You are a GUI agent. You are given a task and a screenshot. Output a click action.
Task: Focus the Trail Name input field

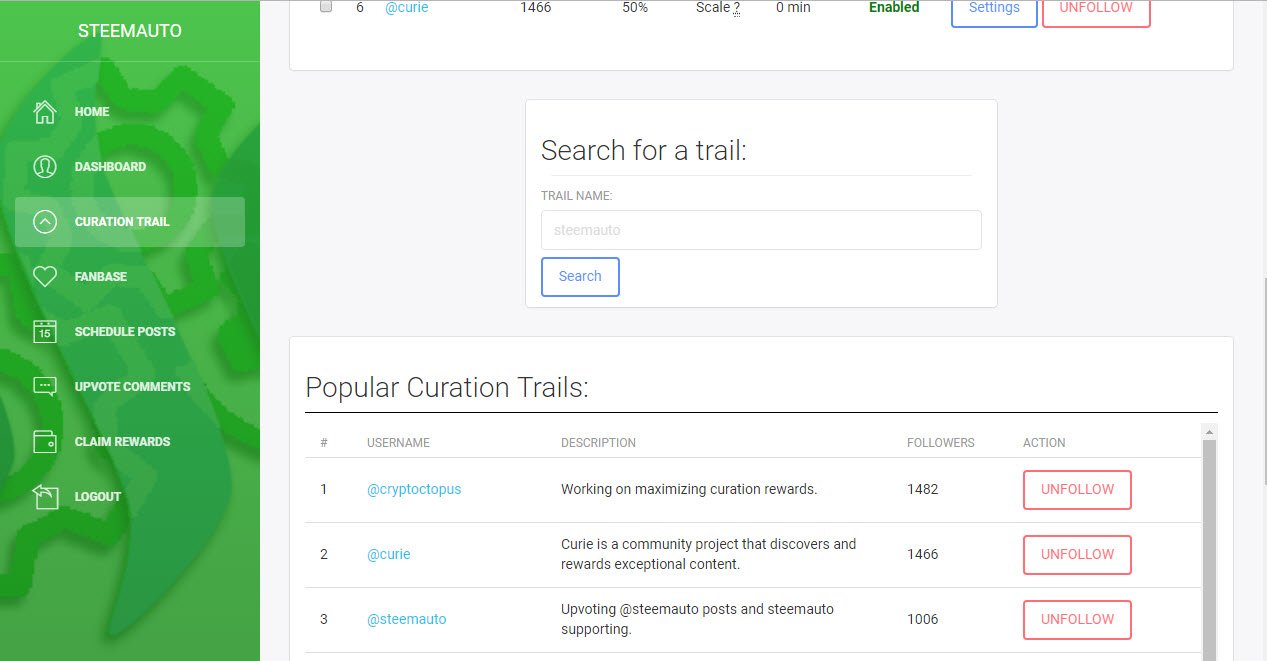click(761, 230)
